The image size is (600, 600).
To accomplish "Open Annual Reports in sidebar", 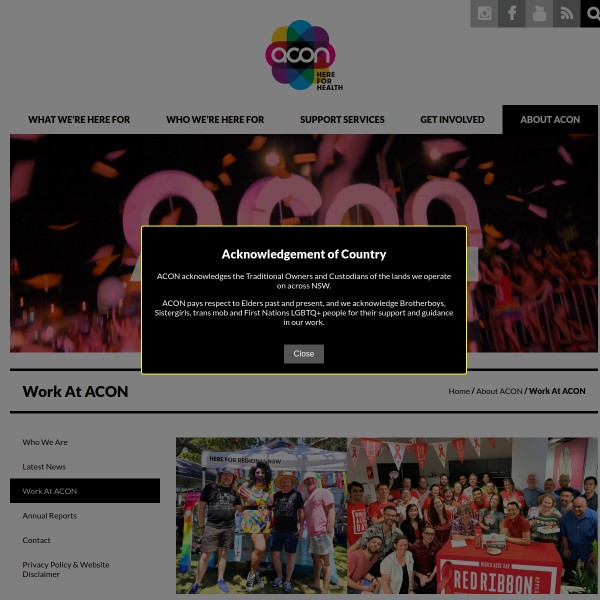I will [50, 516].
